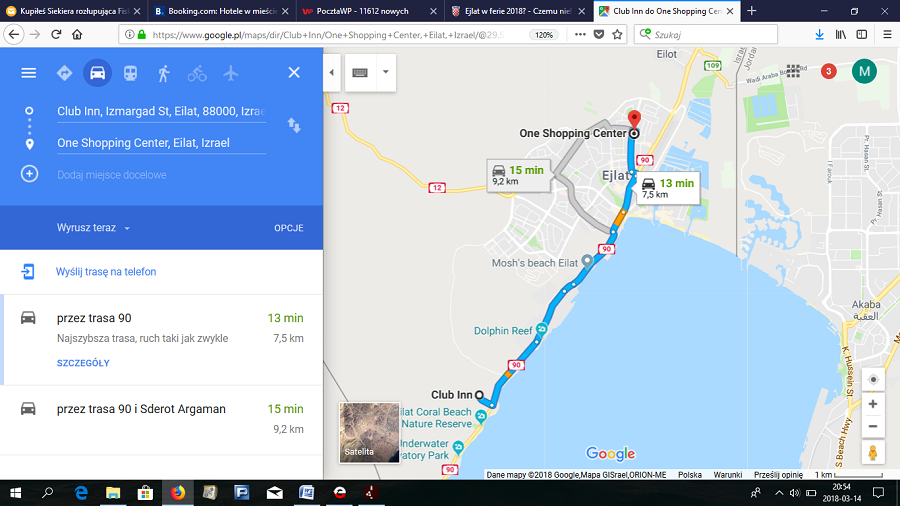The image size is (900, 506).
Task: Zoom in on the map
Action: (x=873, y=404)
